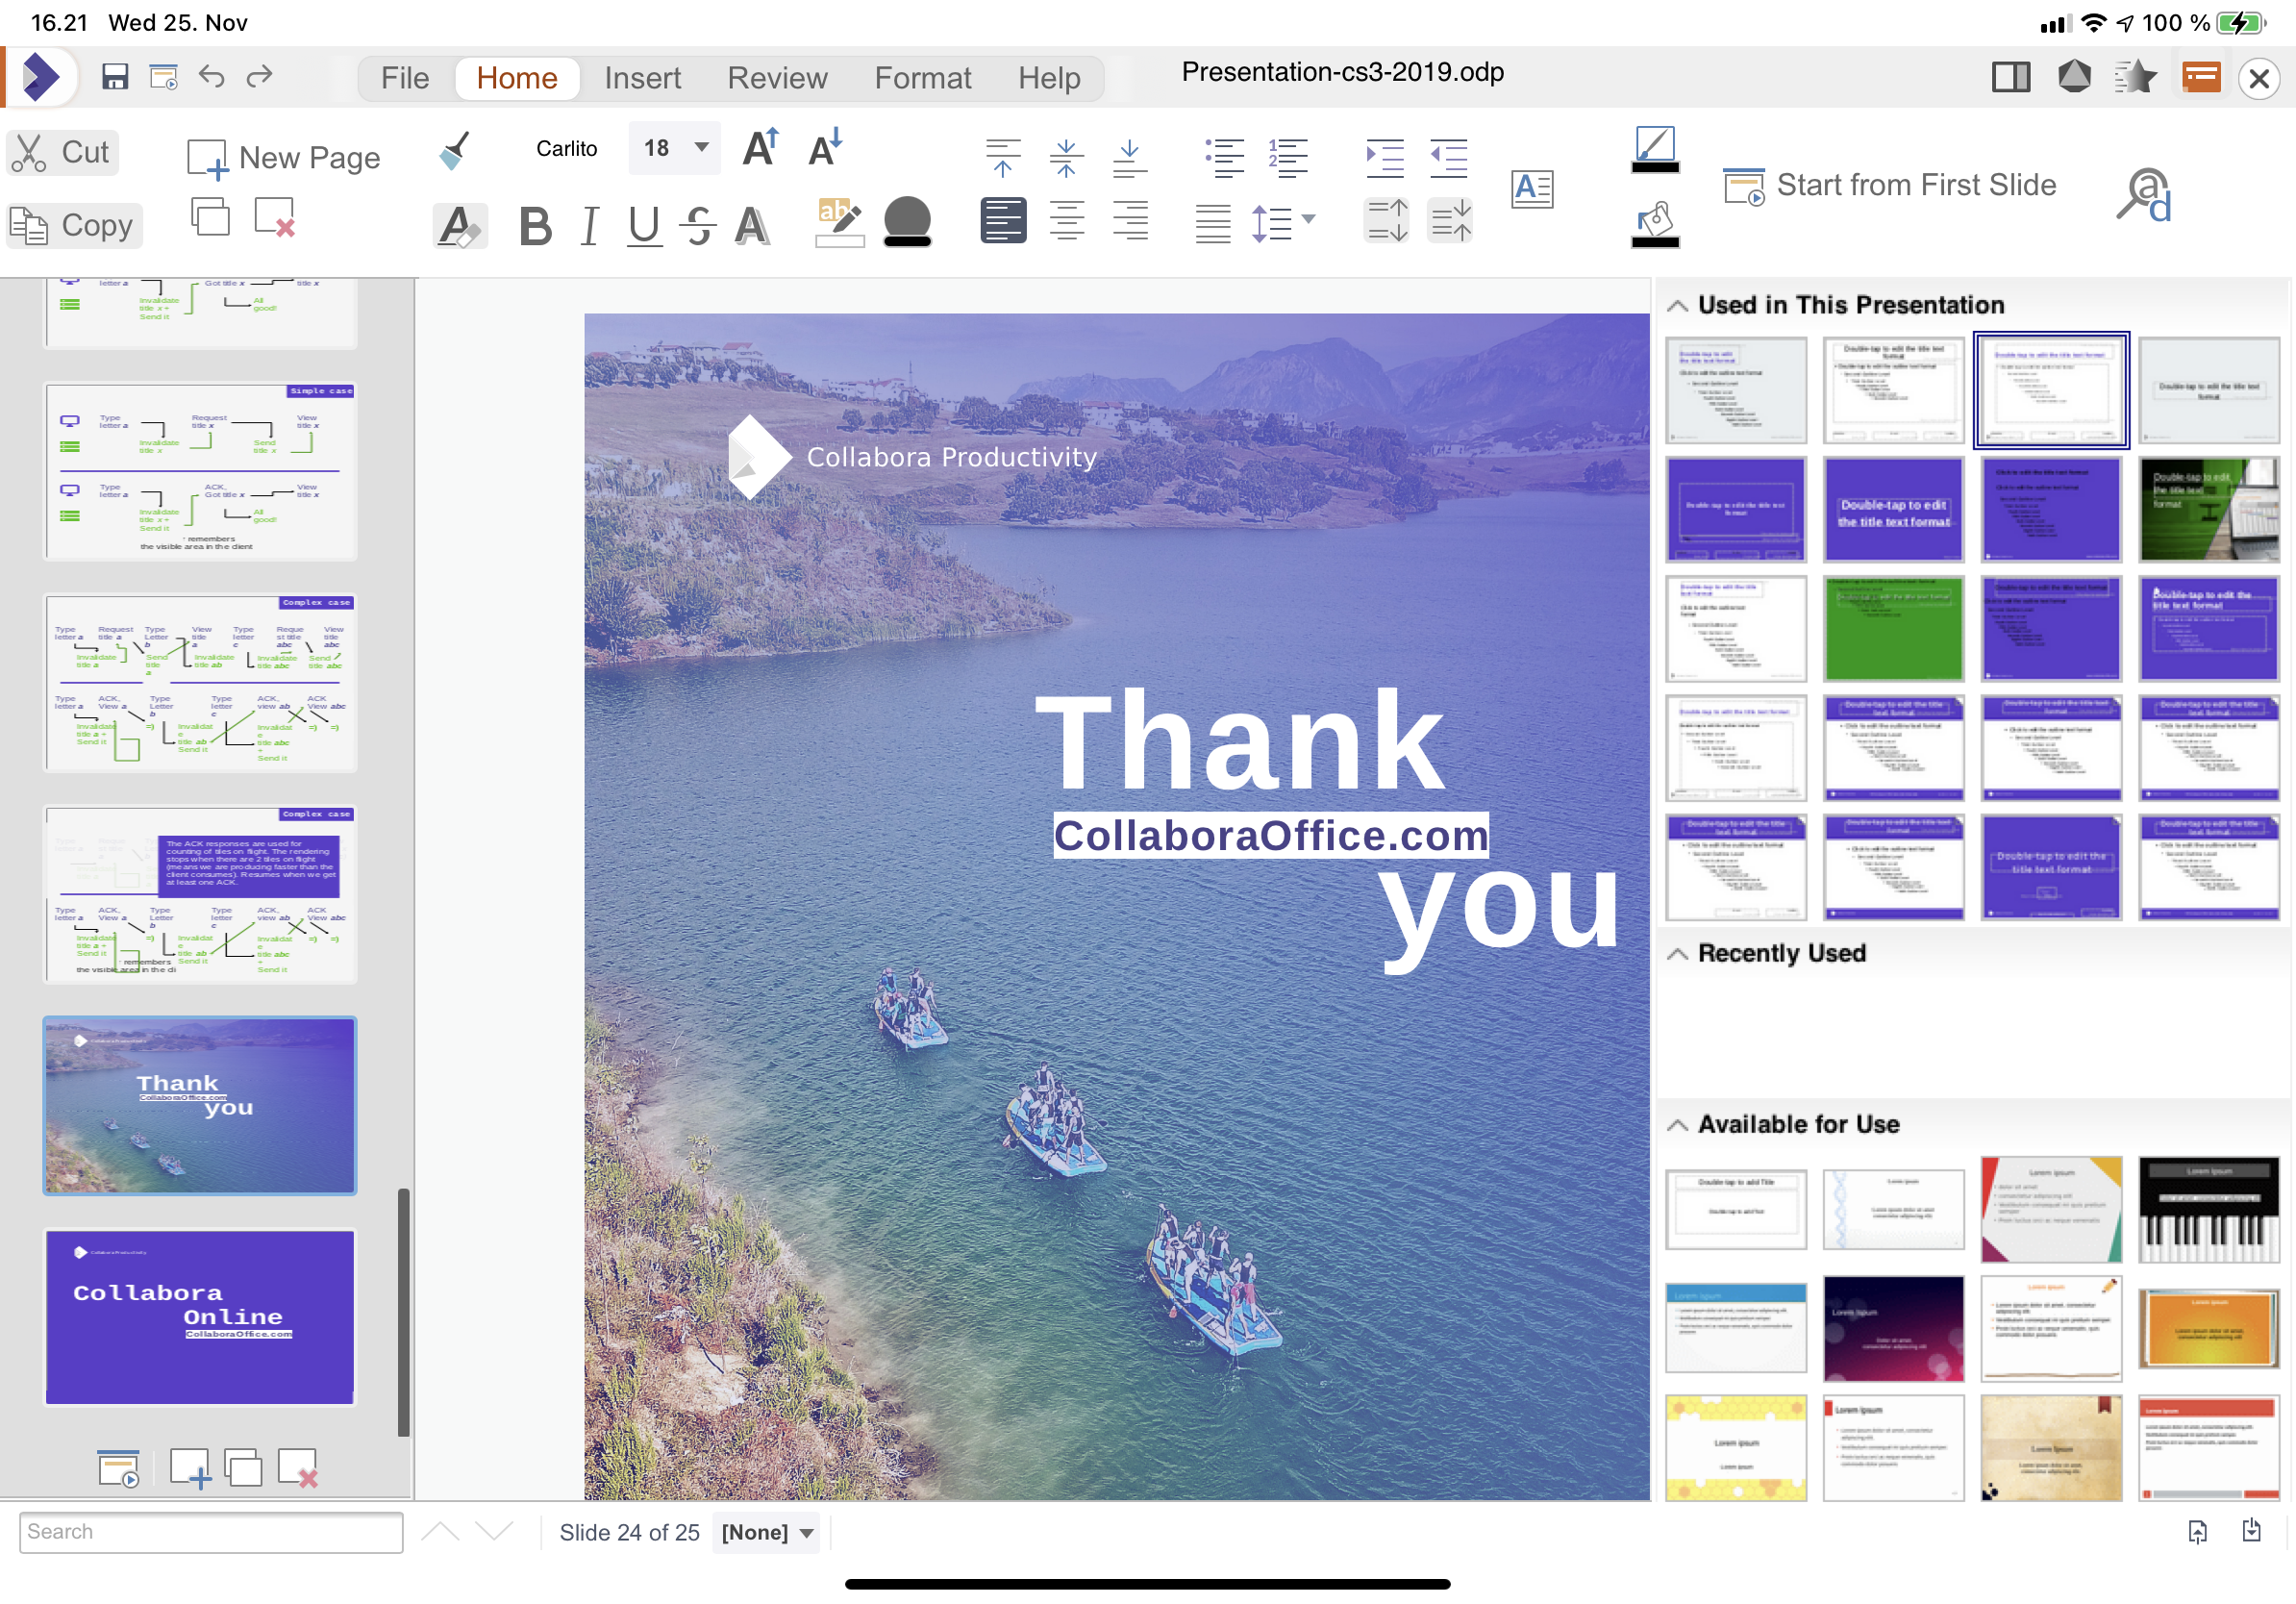Save the document with the floppy icon
This screenshot has width=2296, height=1604.
[x=115, y=77]
